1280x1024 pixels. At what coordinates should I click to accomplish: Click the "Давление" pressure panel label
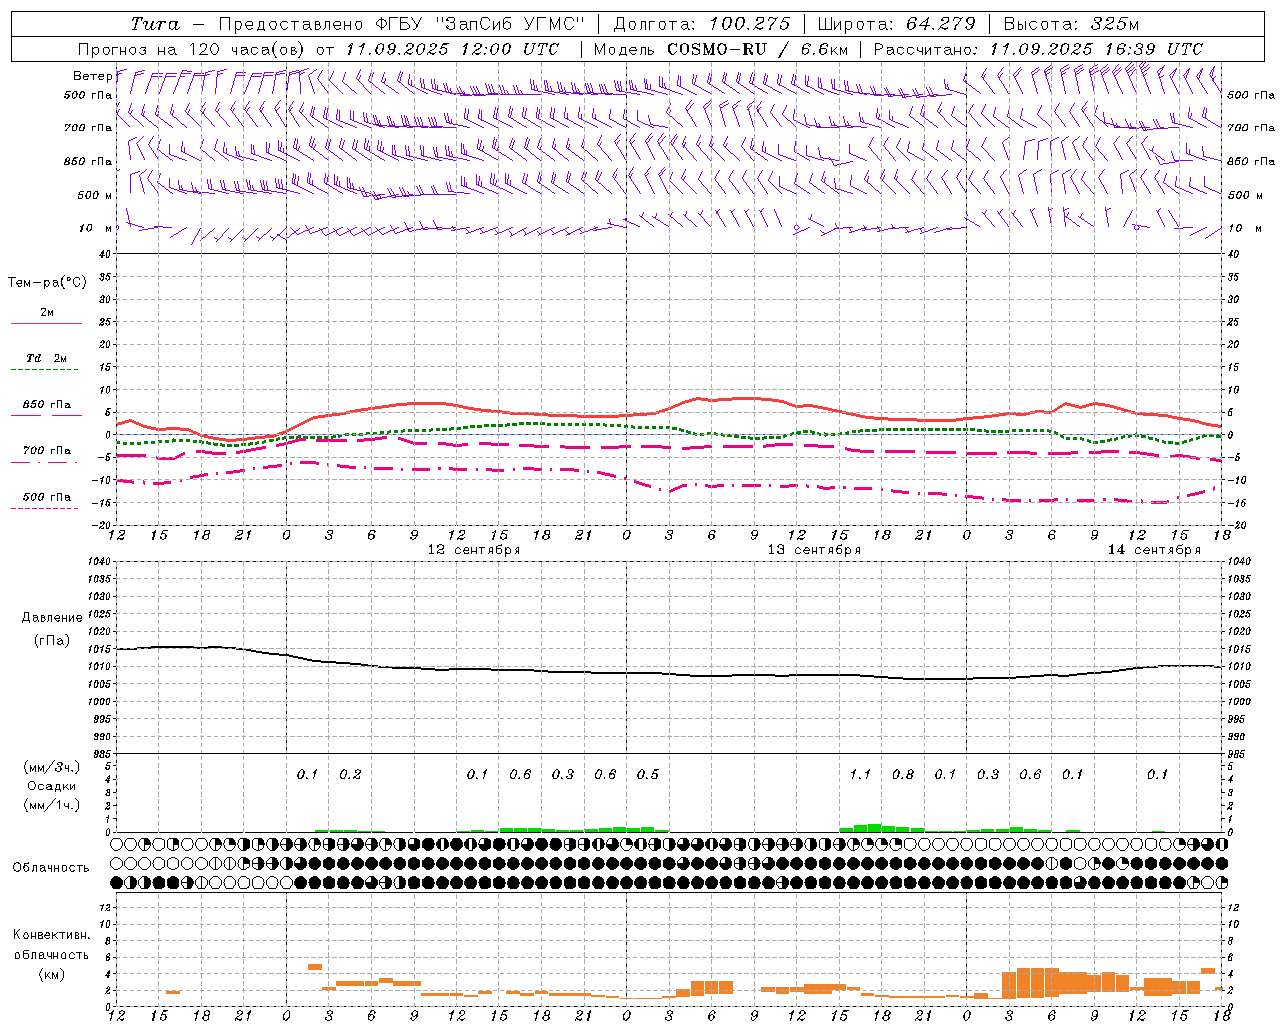(x=52, y=618)
